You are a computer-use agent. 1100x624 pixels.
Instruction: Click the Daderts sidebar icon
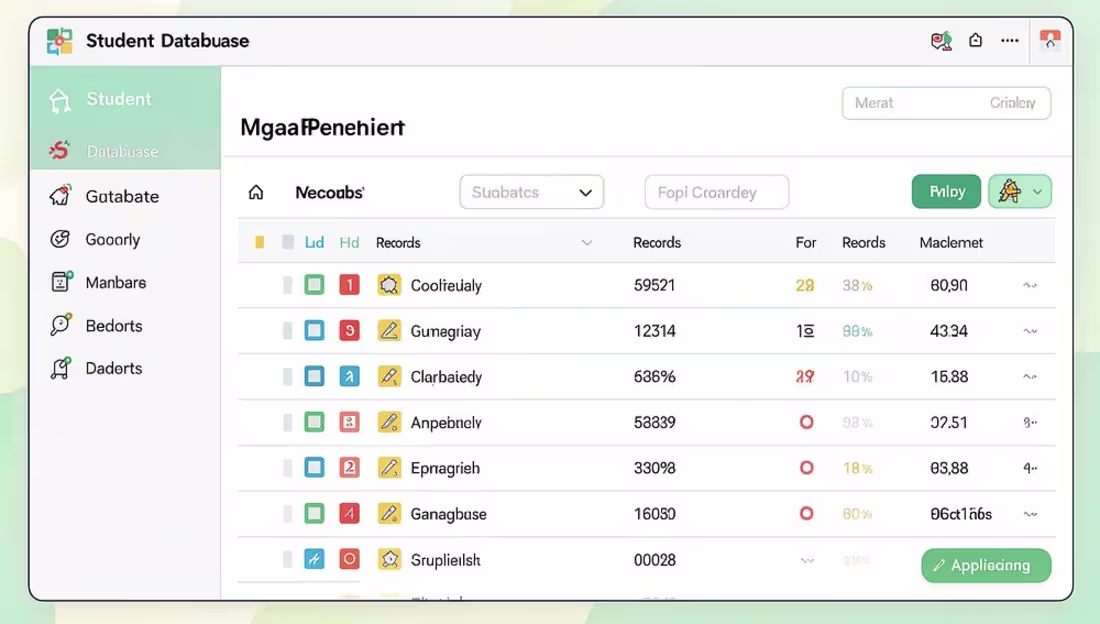tap(60, 368)
